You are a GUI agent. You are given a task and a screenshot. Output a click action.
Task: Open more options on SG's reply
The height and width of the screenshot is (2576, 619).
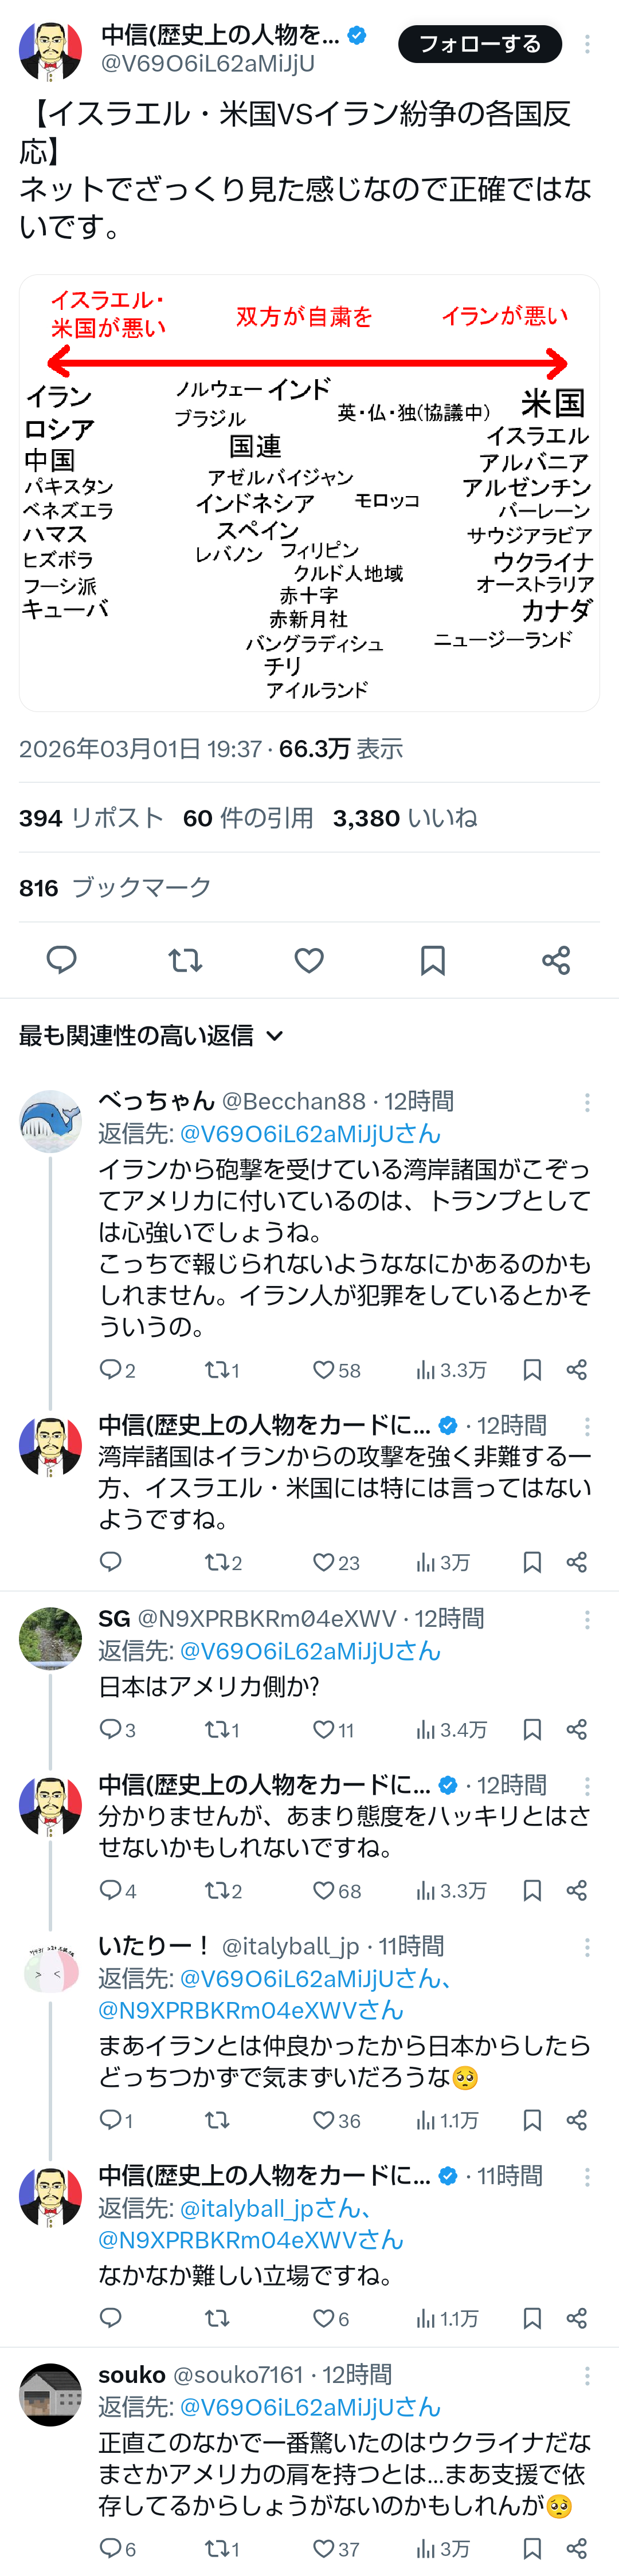587,1619
